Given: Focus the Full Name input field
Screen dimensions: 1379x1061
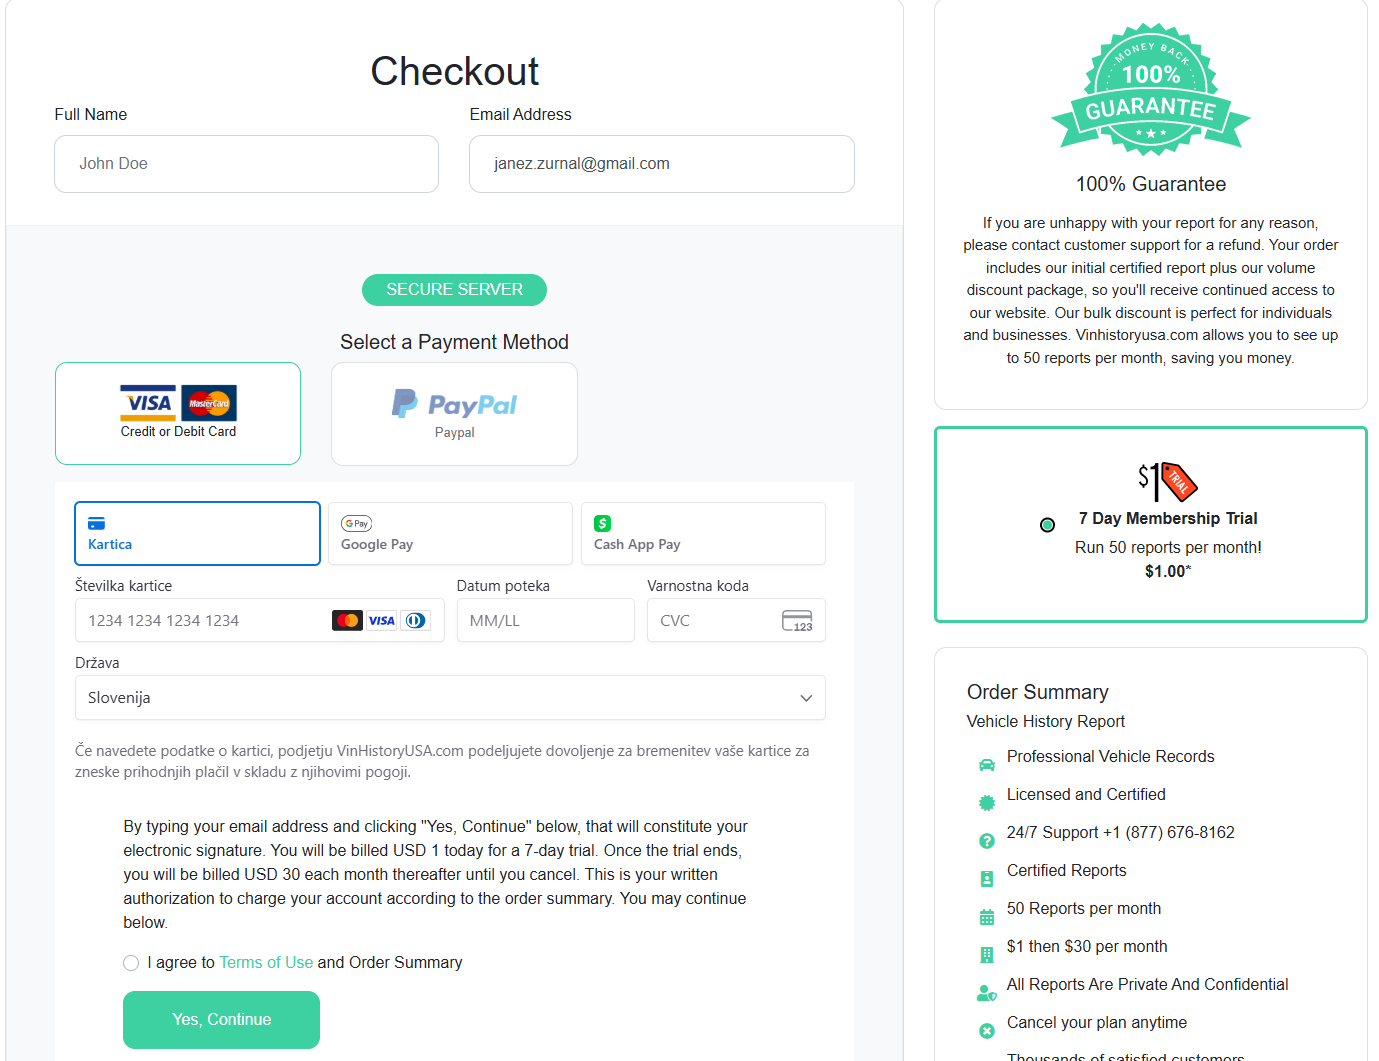Looking at the screenshot, I should [x=246, y=164].
